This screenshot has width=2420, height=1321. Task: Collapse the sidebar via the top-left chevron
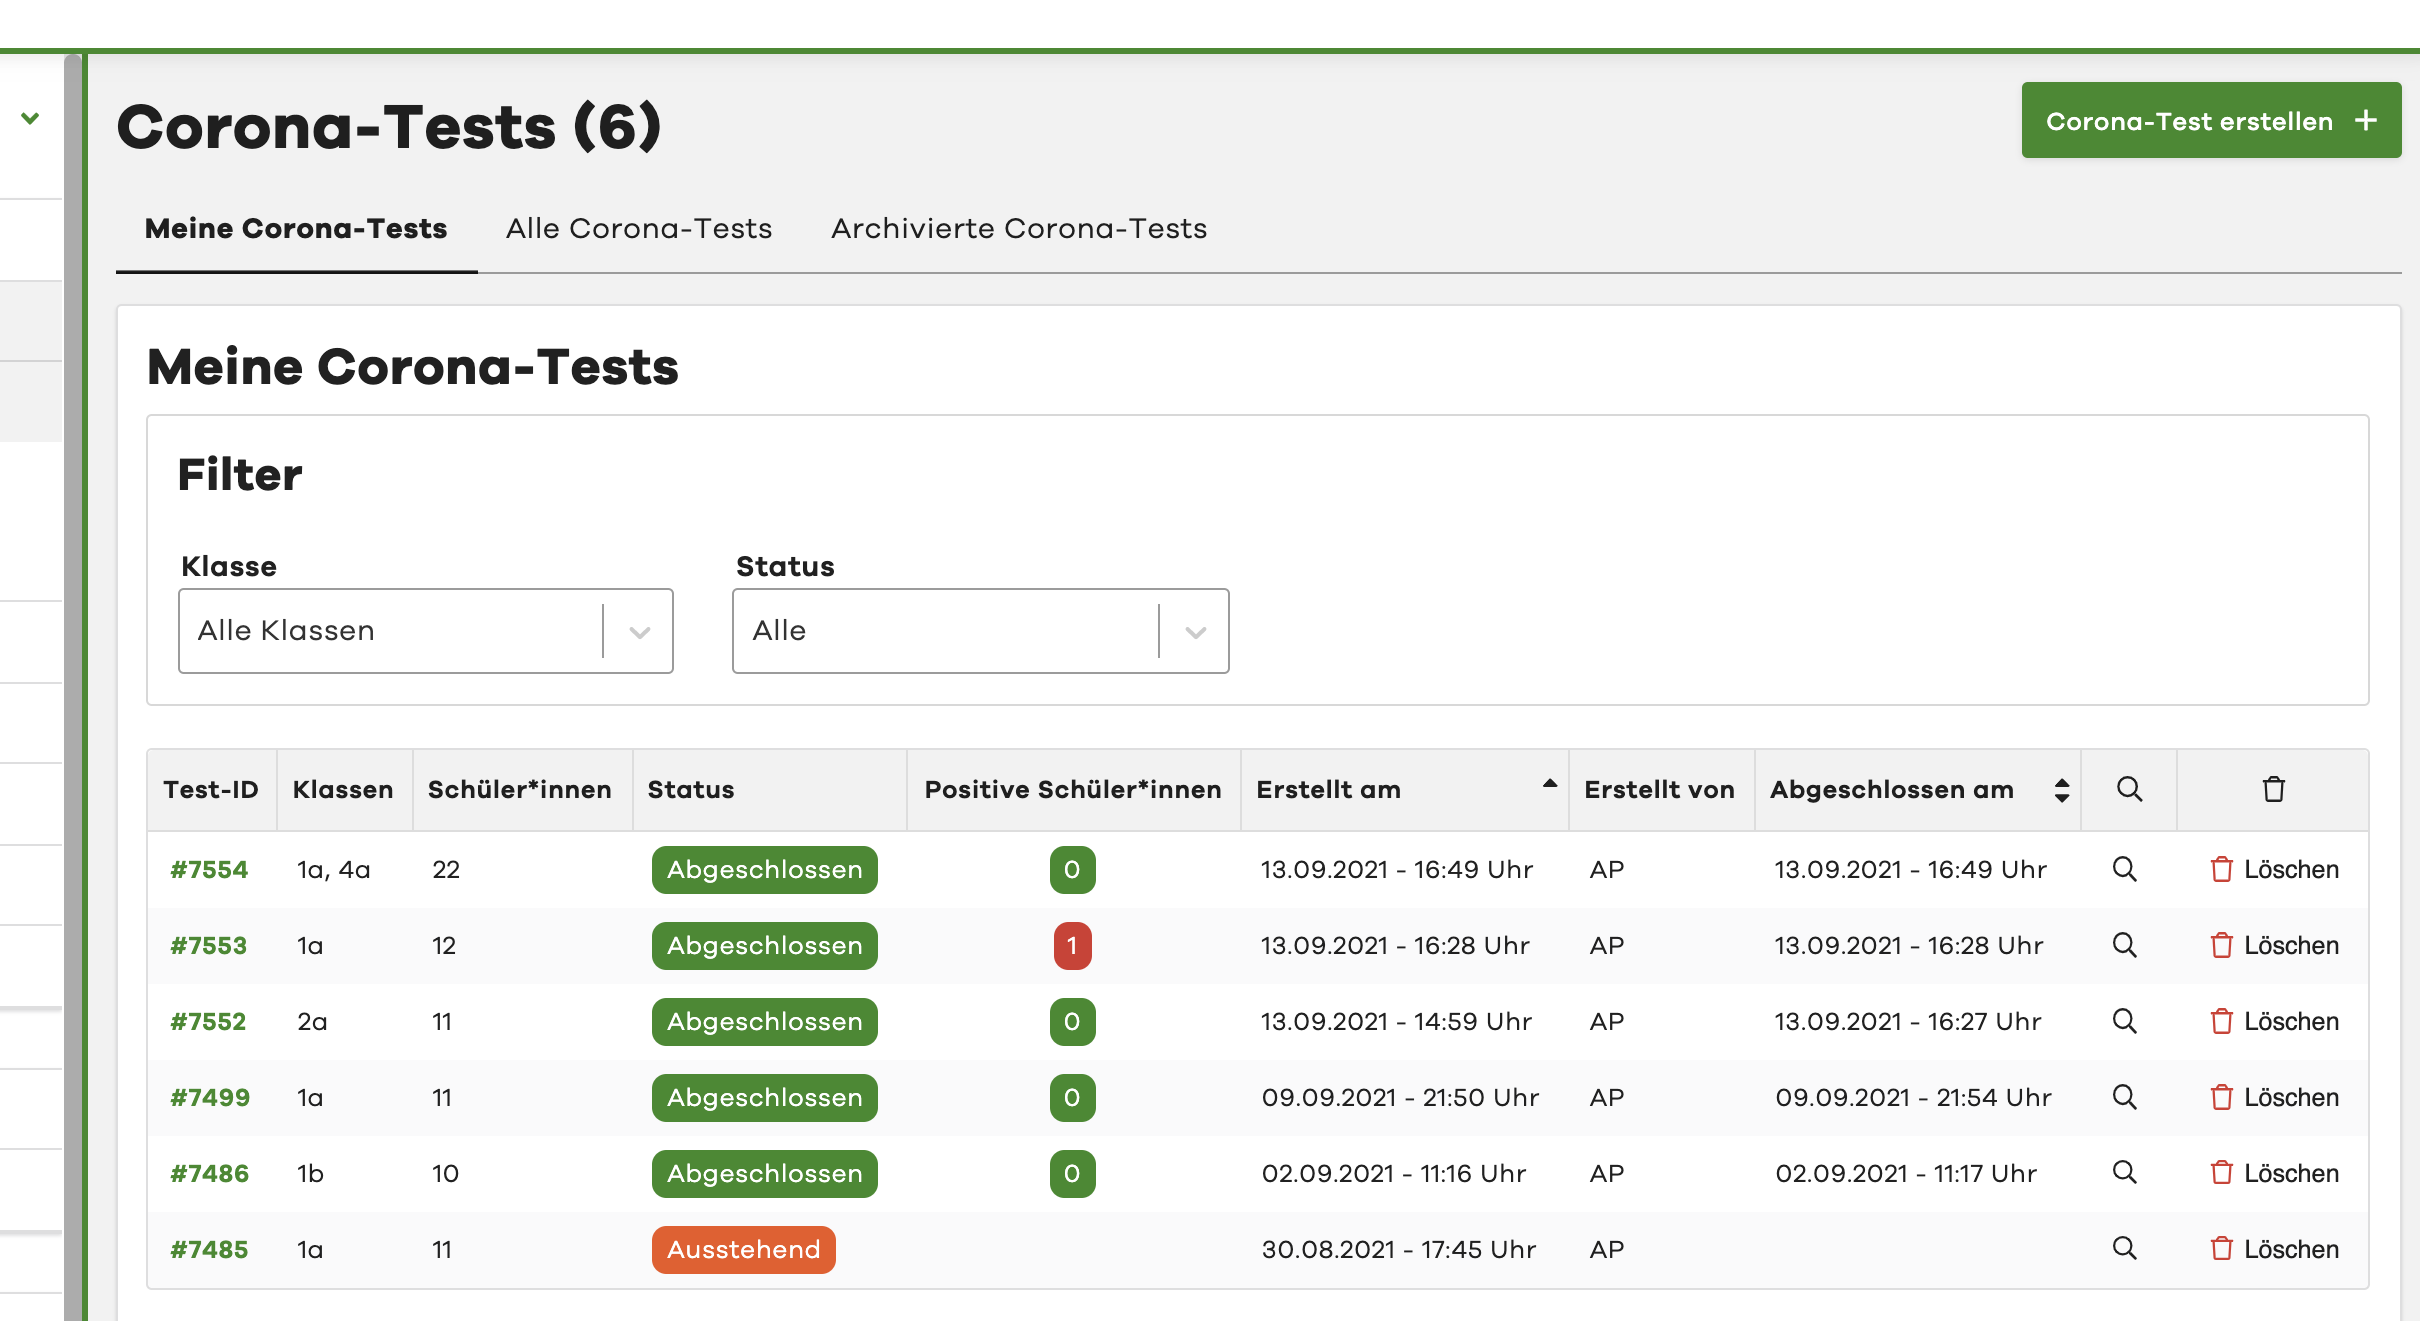coord(30,117)
